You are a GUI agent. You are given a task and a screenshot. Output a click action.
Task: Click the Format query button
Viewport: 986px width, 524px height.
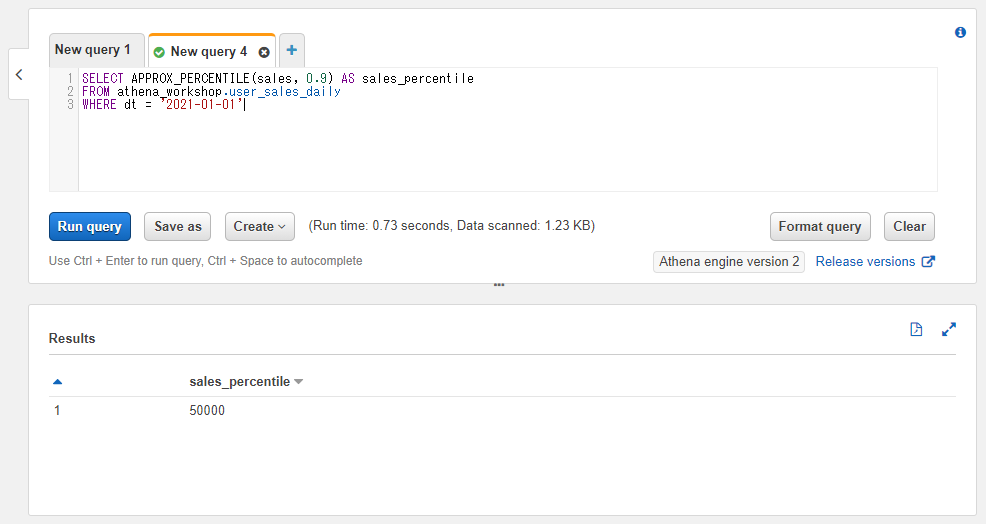click(x=820, y=226)
